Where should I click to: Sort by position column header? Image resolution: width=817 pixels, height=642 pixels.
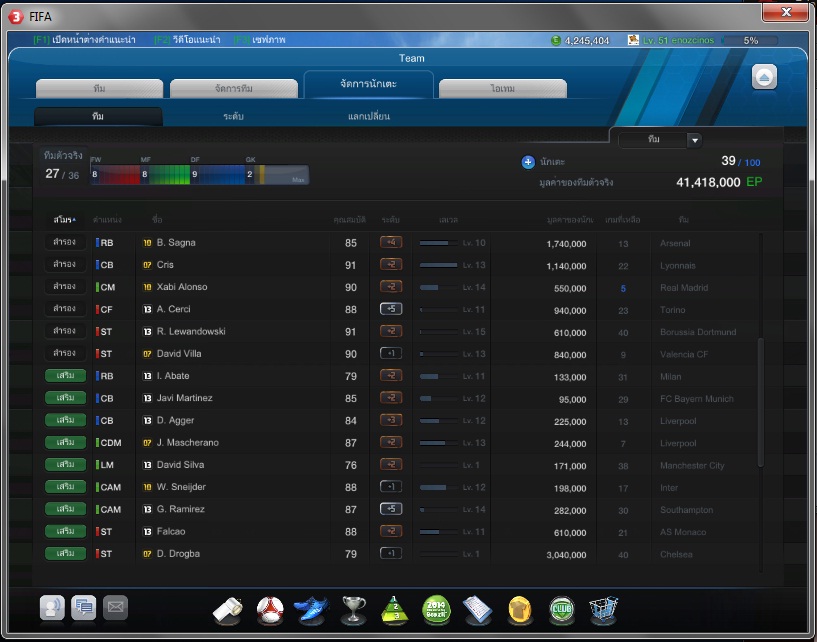tap(107, 220)
